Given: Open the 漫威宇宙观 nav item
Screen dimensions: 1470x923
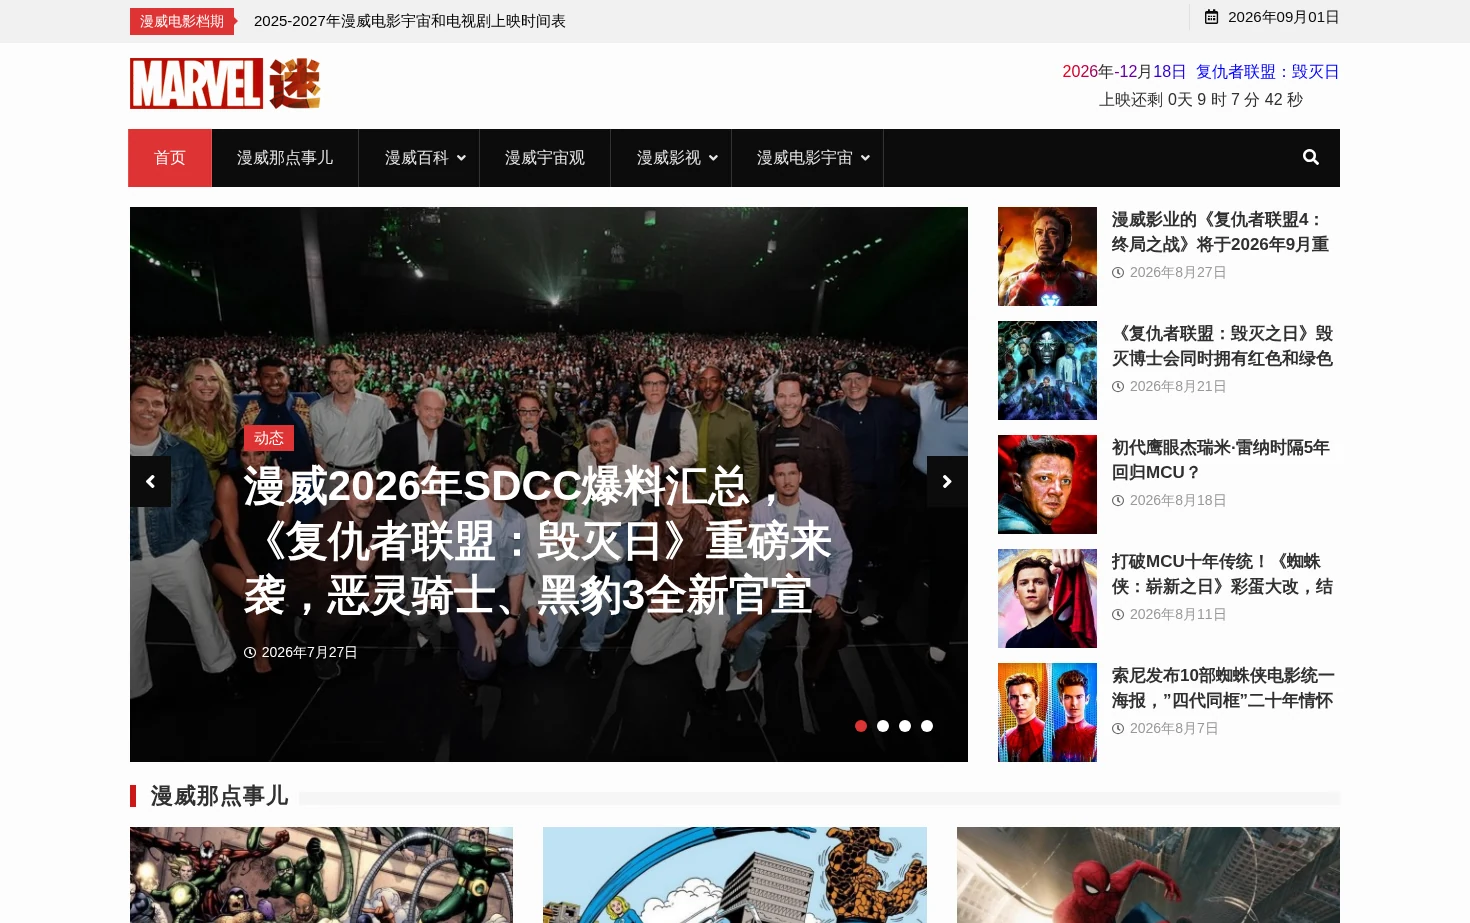Looking at the screenshot, I should pos(545,158).
